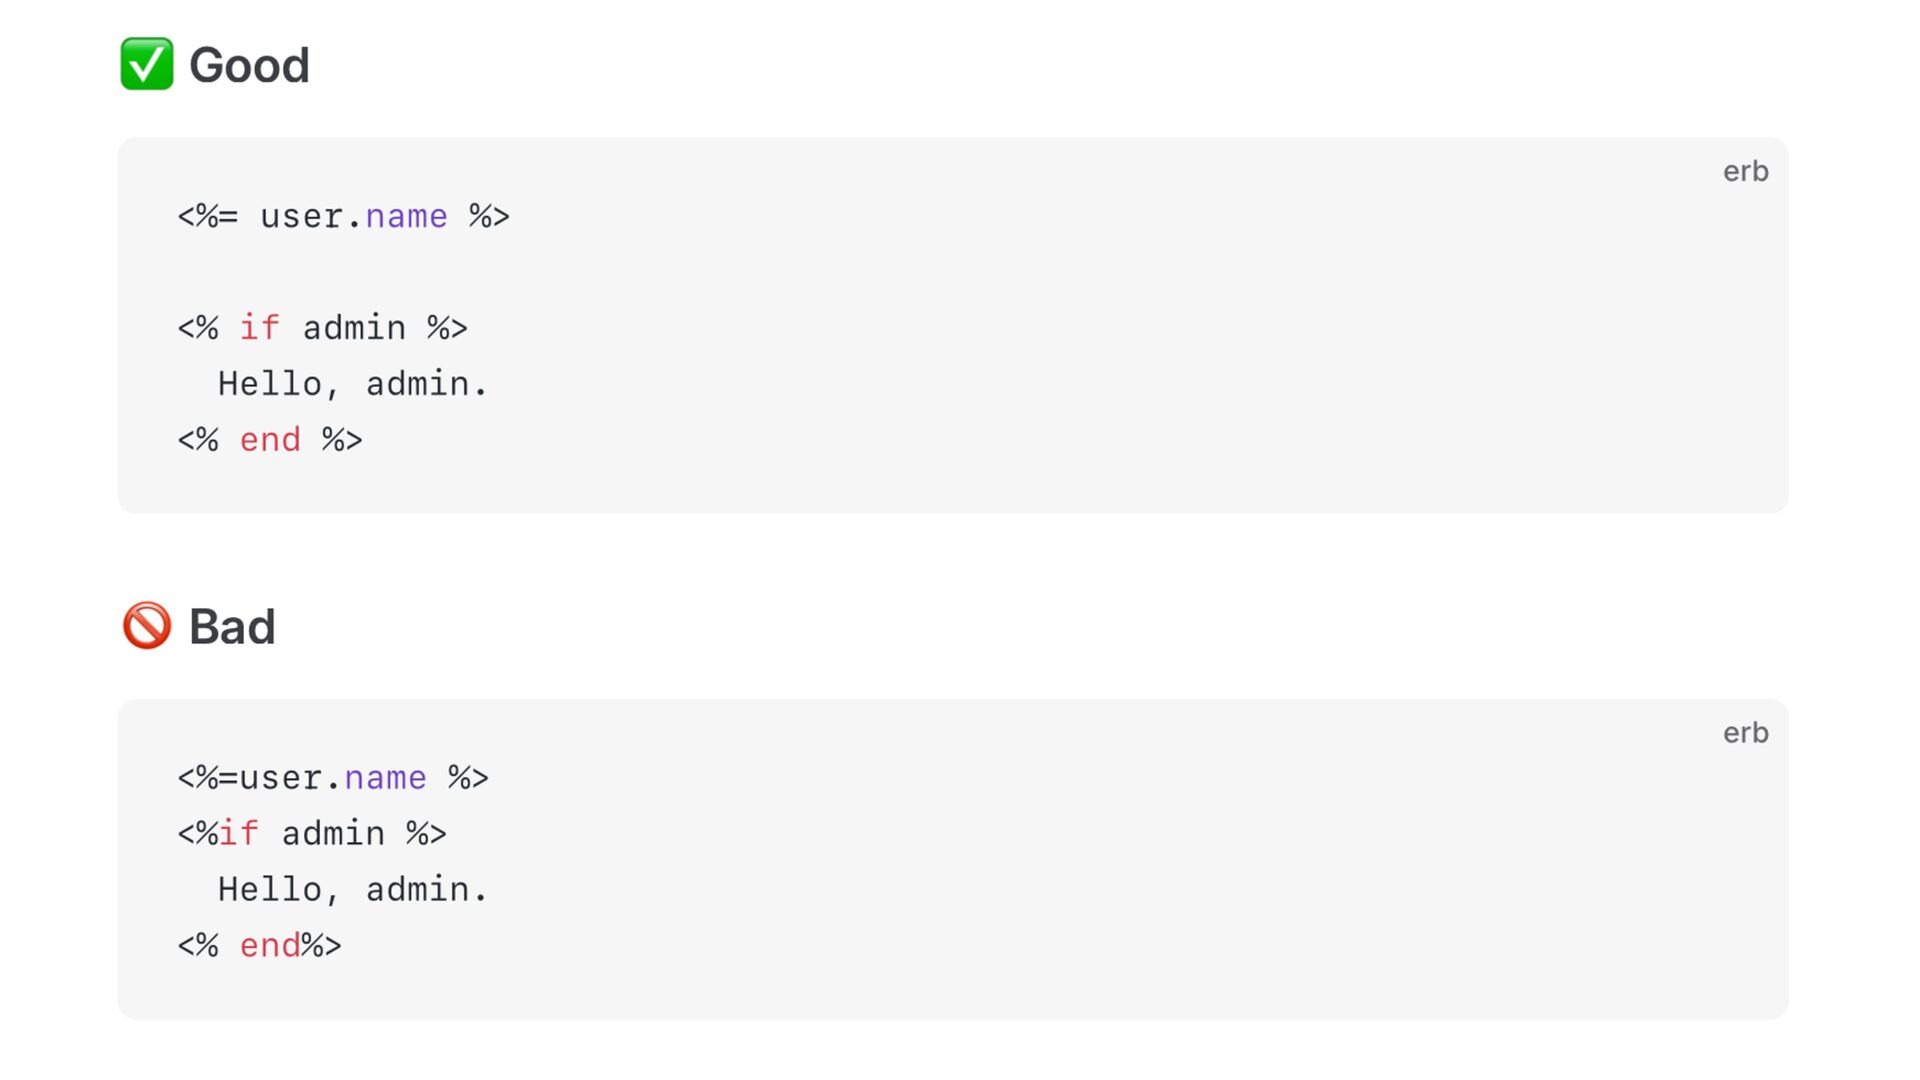
Task: Click purple 'name' in Good code block
Action: coord(406,216)
